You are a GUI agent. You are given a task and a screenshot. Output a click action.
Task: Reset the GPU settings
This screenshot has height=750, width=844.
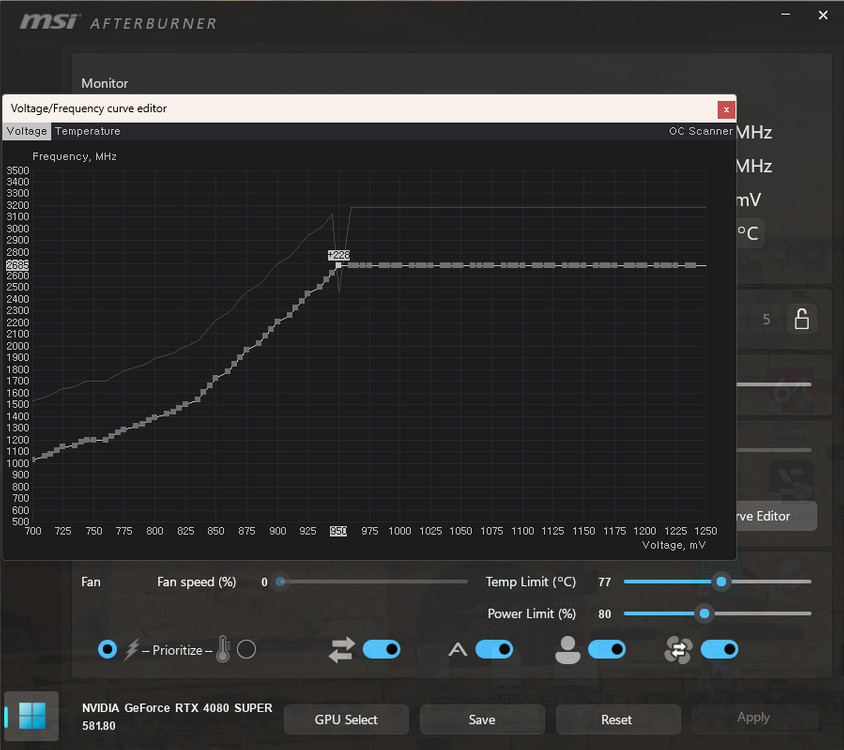click(617, 719)
